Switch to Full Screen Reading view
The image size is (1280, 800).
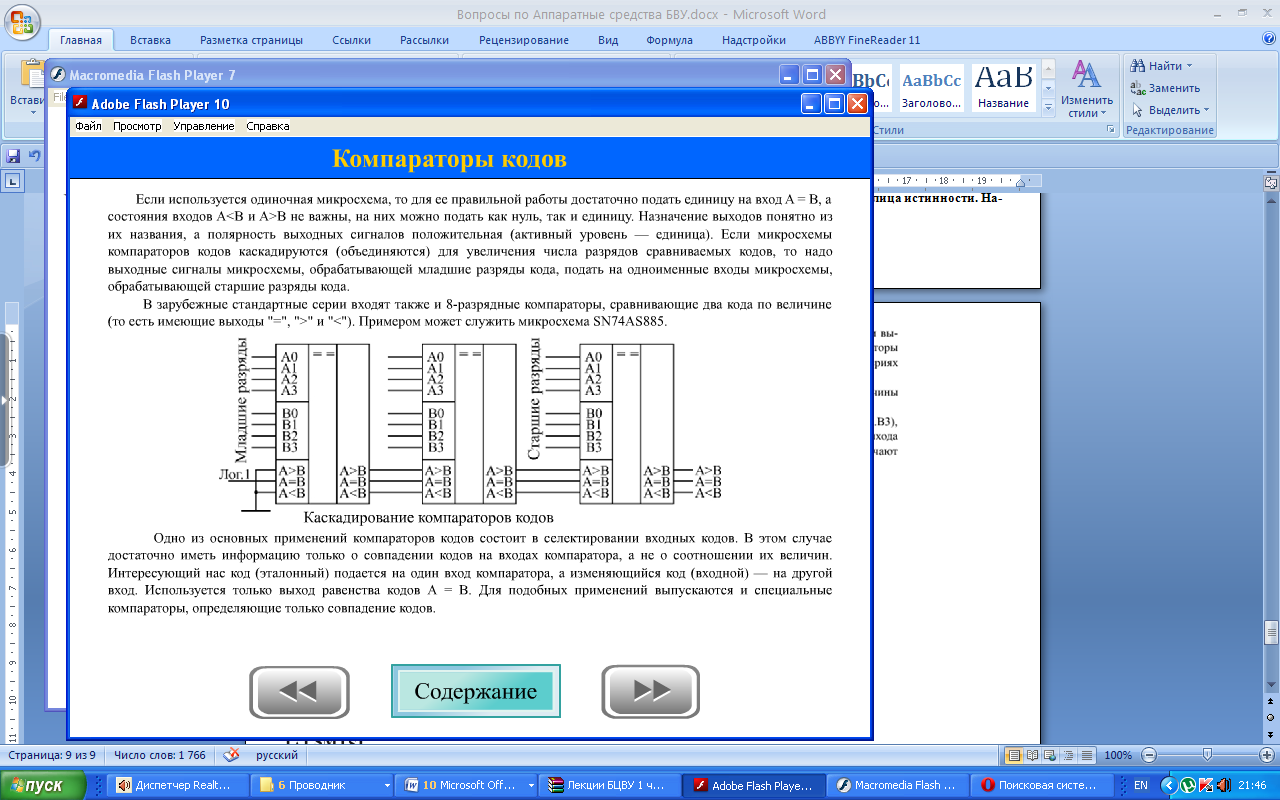[1031, 755]
